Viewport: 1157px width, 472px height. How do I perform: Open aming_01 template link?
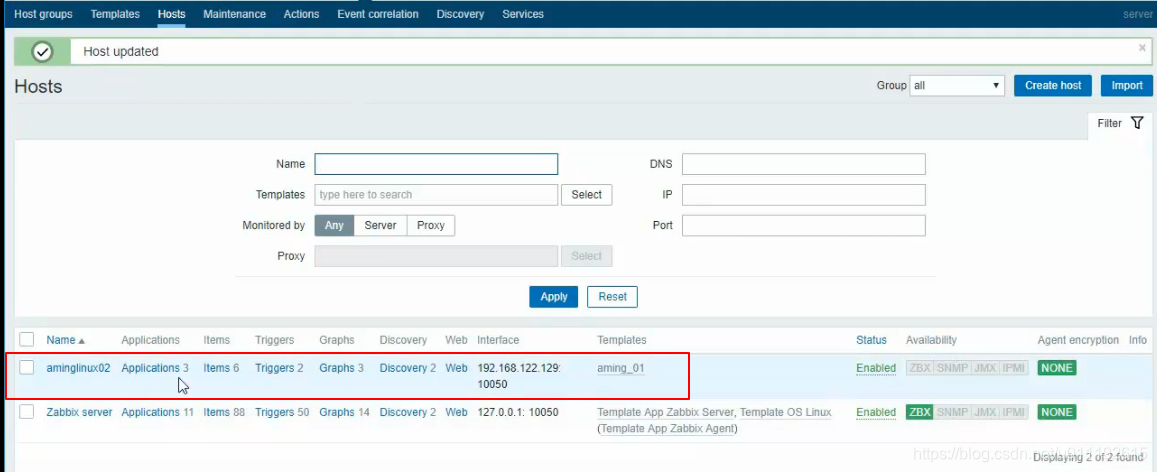coord(621,367)
